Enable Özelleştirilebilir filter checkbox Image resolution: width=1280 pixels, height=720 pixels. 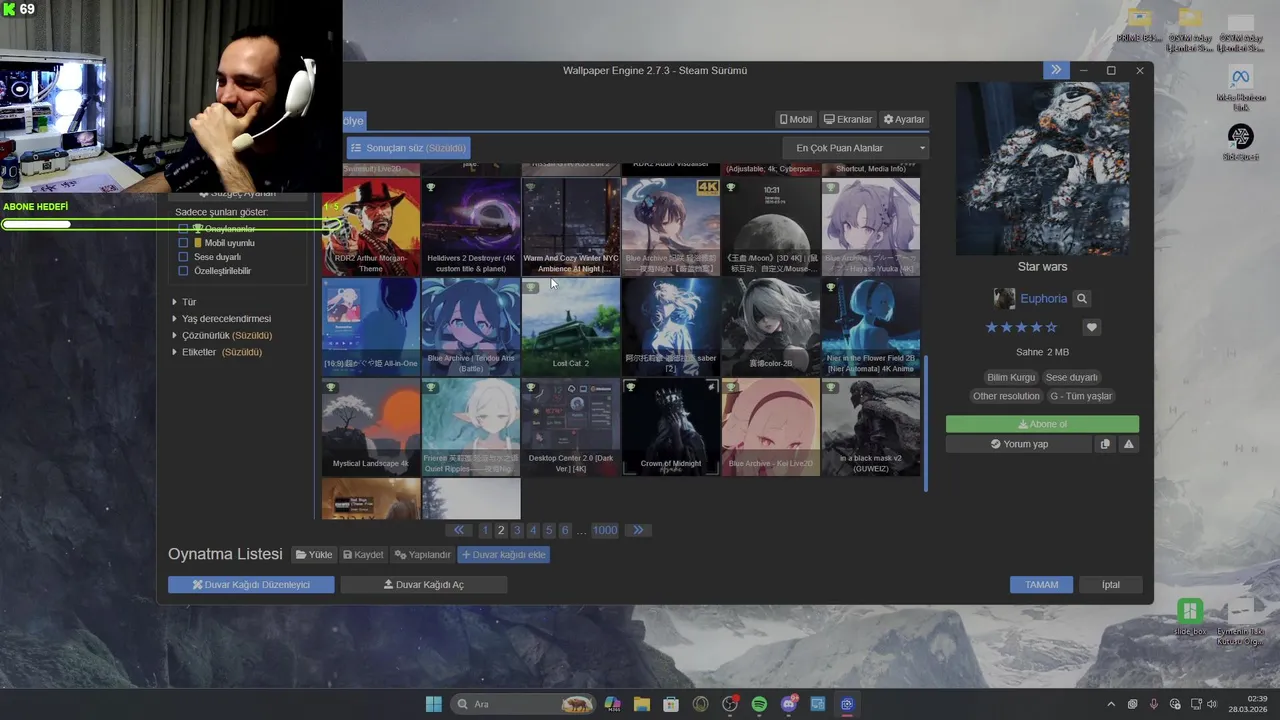coord(183,271)
